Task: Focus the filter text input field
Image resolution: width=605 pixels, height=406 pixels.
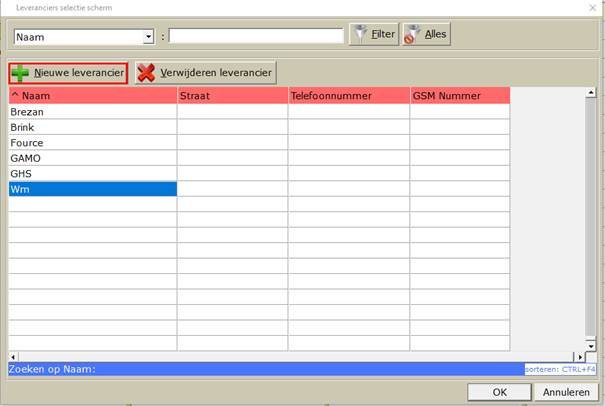Action: (256, 36)
